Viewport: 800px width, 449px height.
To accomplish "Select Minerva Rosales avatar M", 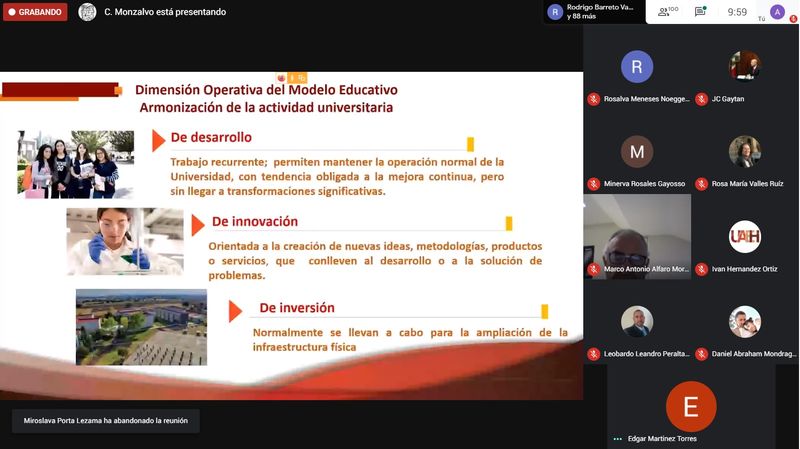I will click(637, 152).
